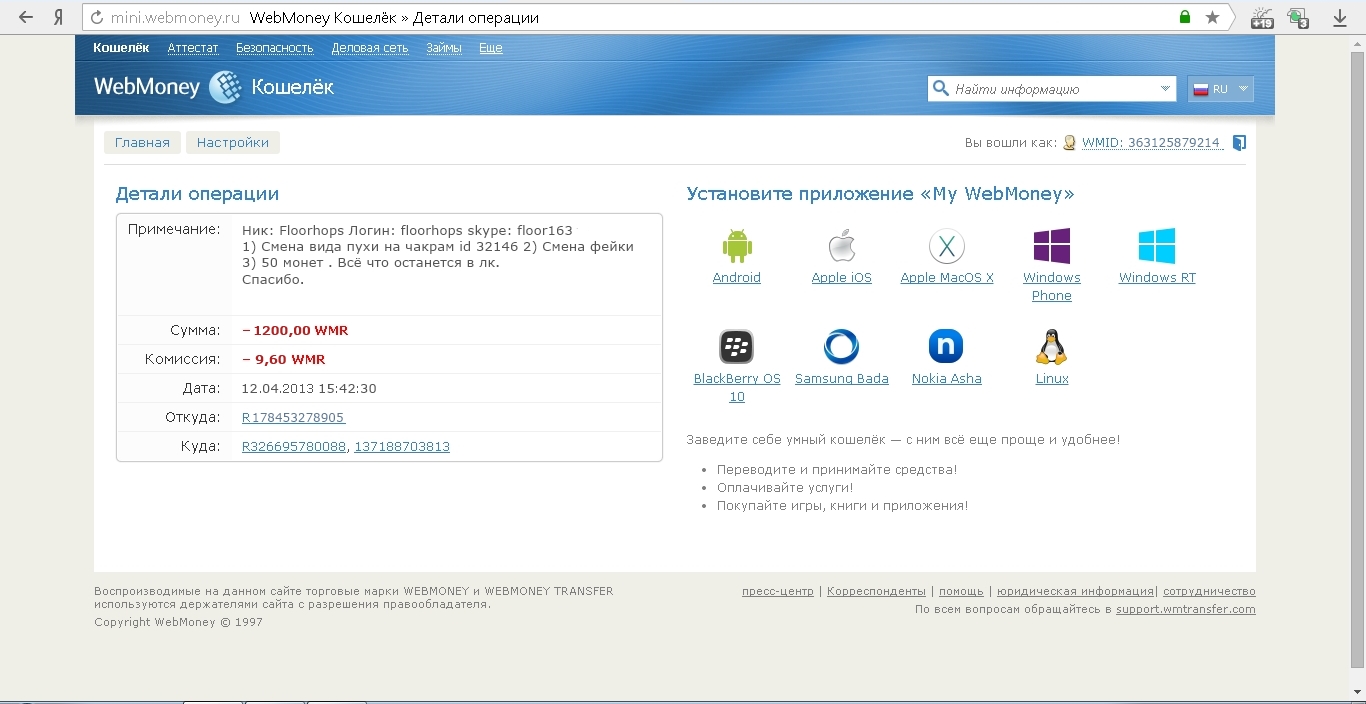The image size is (1366, 704).
Task: Click the WMID: 363125879214 link
Action: tap(1152, 143)
